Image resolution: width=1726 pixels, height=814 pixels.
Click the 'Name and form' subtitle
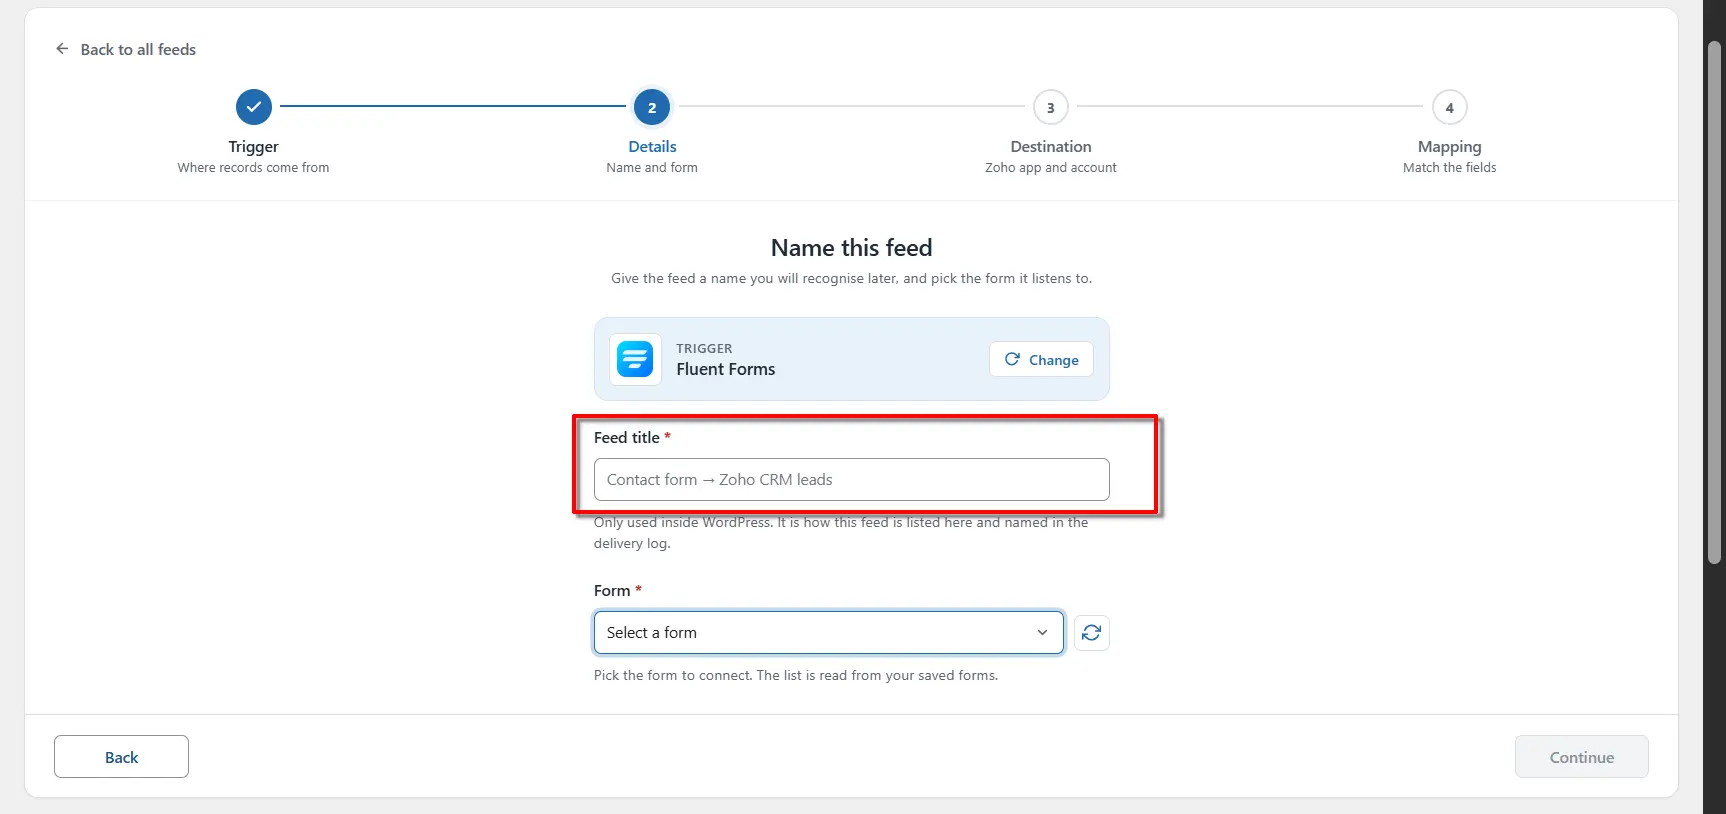click(652, 167)
